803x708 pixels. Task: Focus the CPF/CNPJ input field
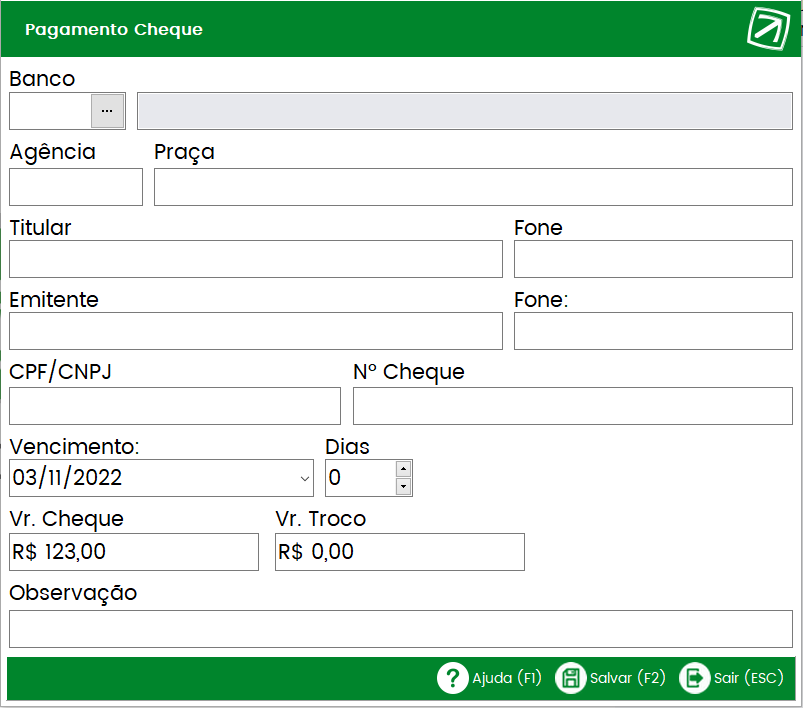point(175,406)
